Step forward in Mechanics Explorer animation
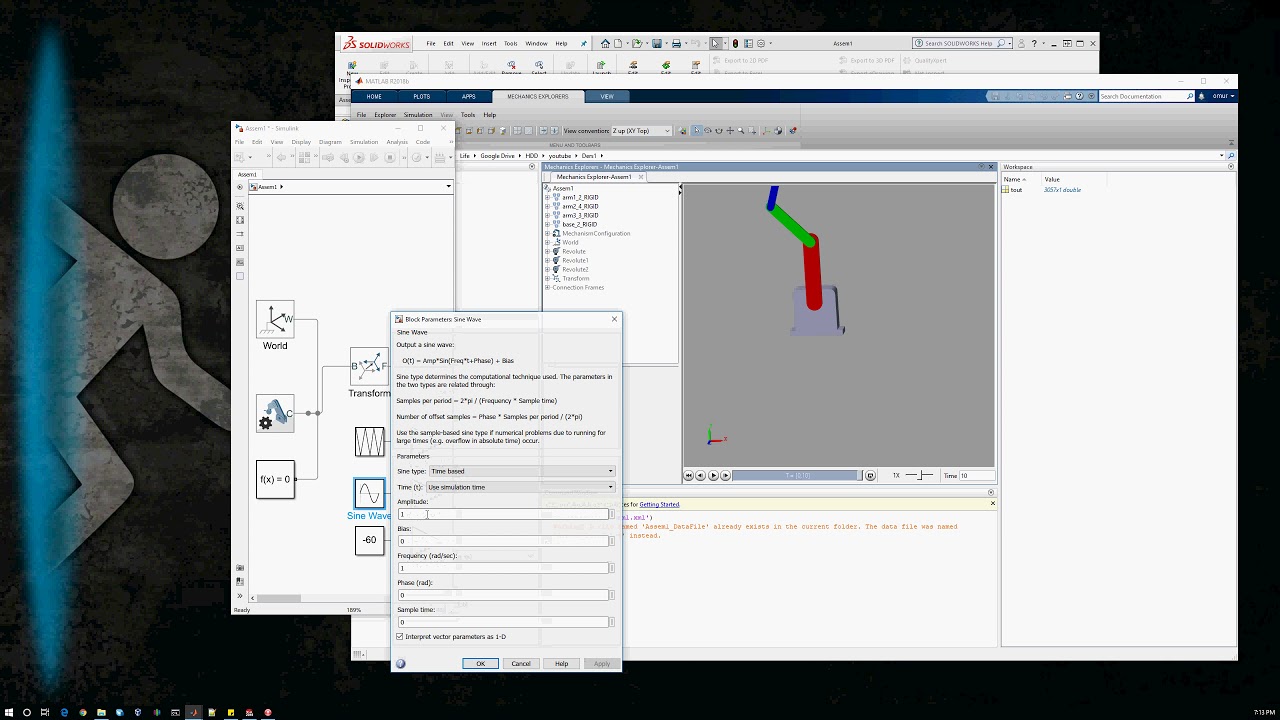 tap(725, 476)
